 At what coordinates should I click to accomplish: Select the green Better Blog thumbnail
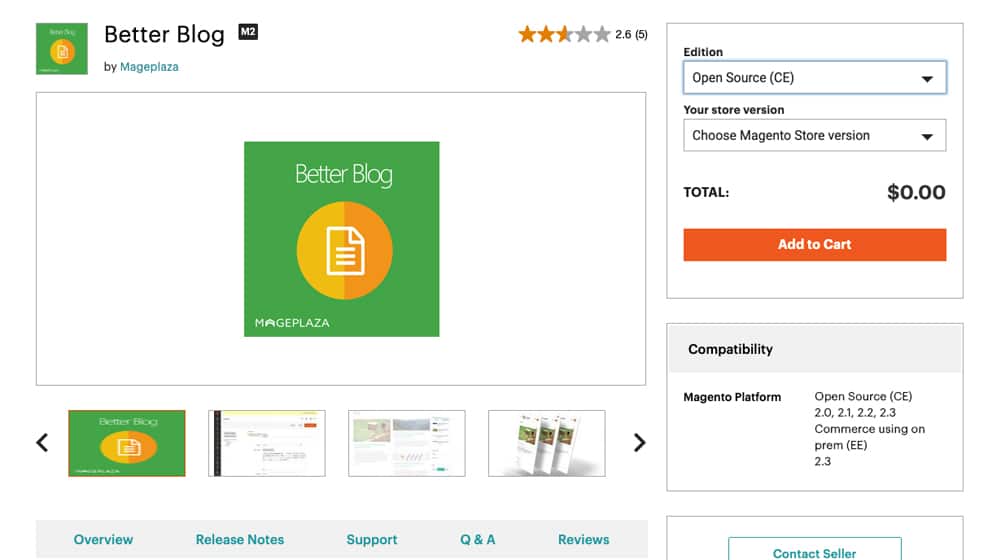(127, 443)
